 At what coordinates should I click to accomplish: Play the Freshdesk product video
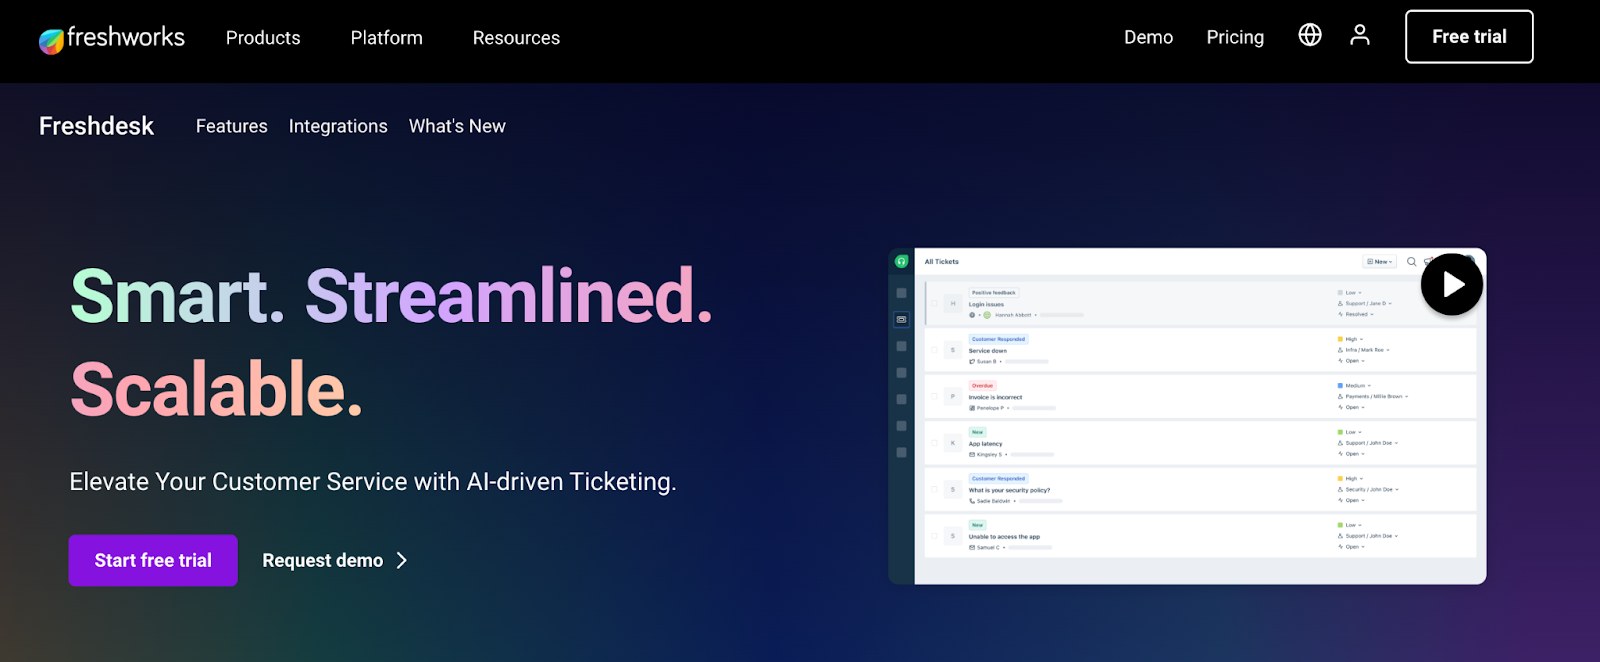click(1451, 285)
